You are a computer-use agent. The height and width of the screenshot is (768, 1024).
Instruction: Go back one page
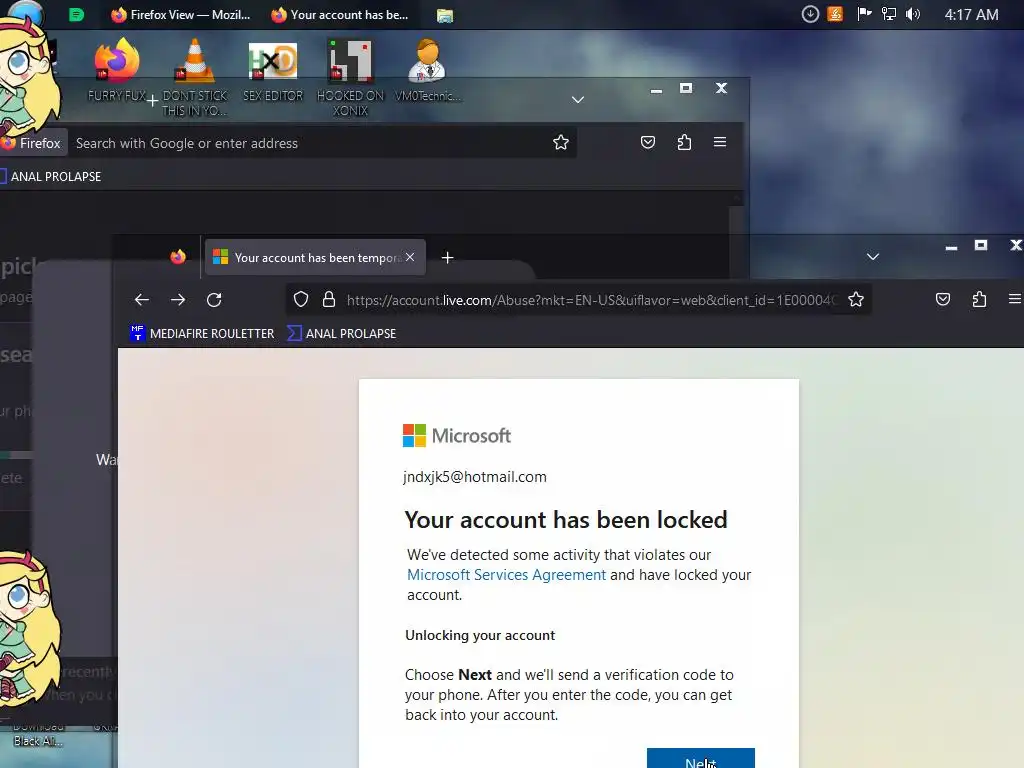click(x=142, y=300)
